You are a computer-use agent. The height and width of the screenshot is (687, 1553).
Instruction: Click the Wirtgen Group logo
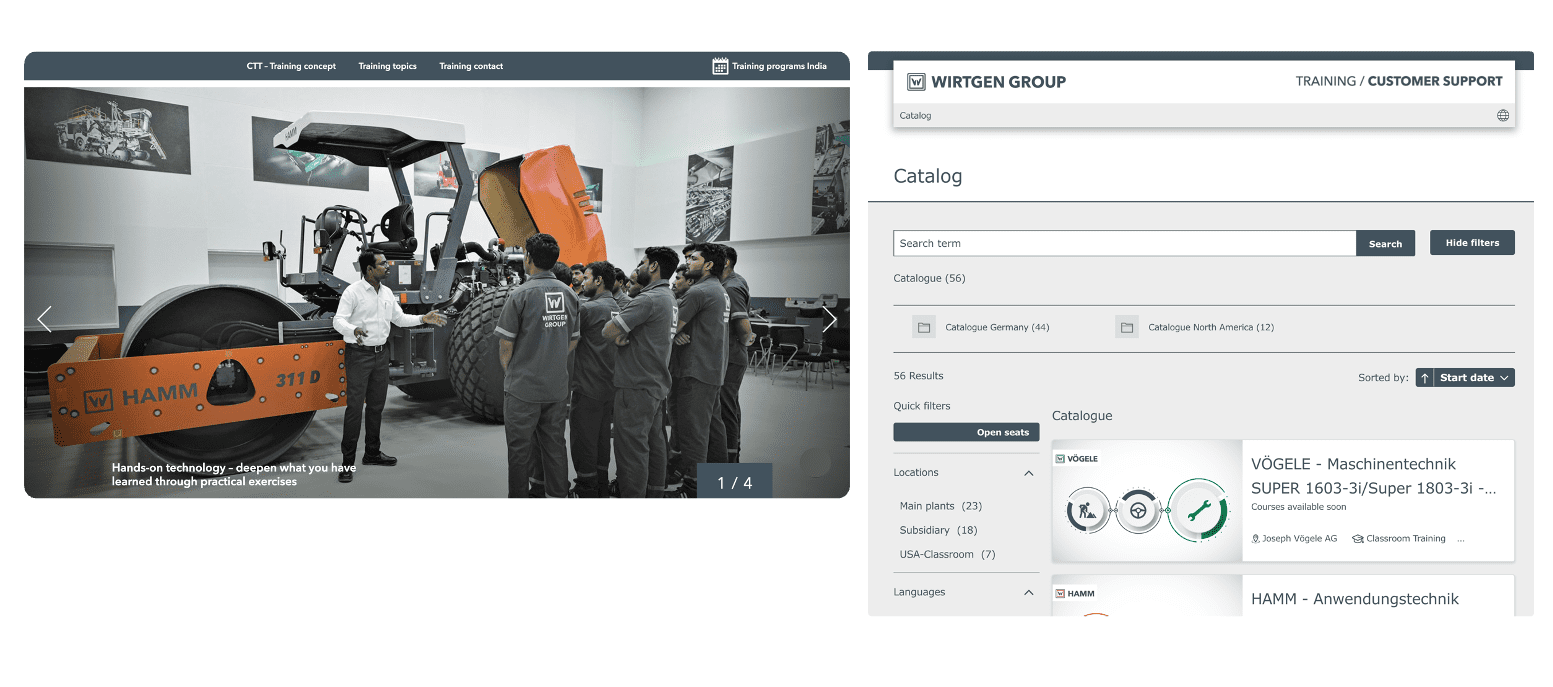tap(986, 82)
